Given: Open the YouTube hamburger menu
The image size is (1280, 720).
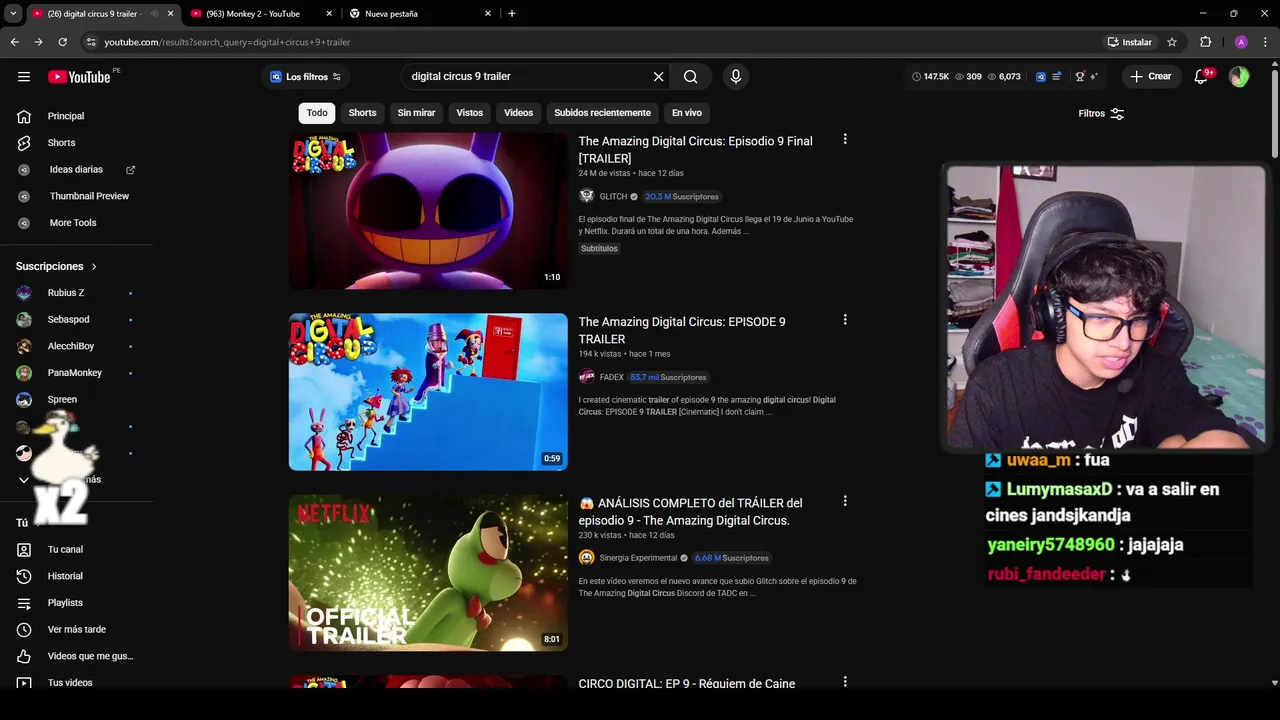Looking at the screenshot, I should pos(24,77).
